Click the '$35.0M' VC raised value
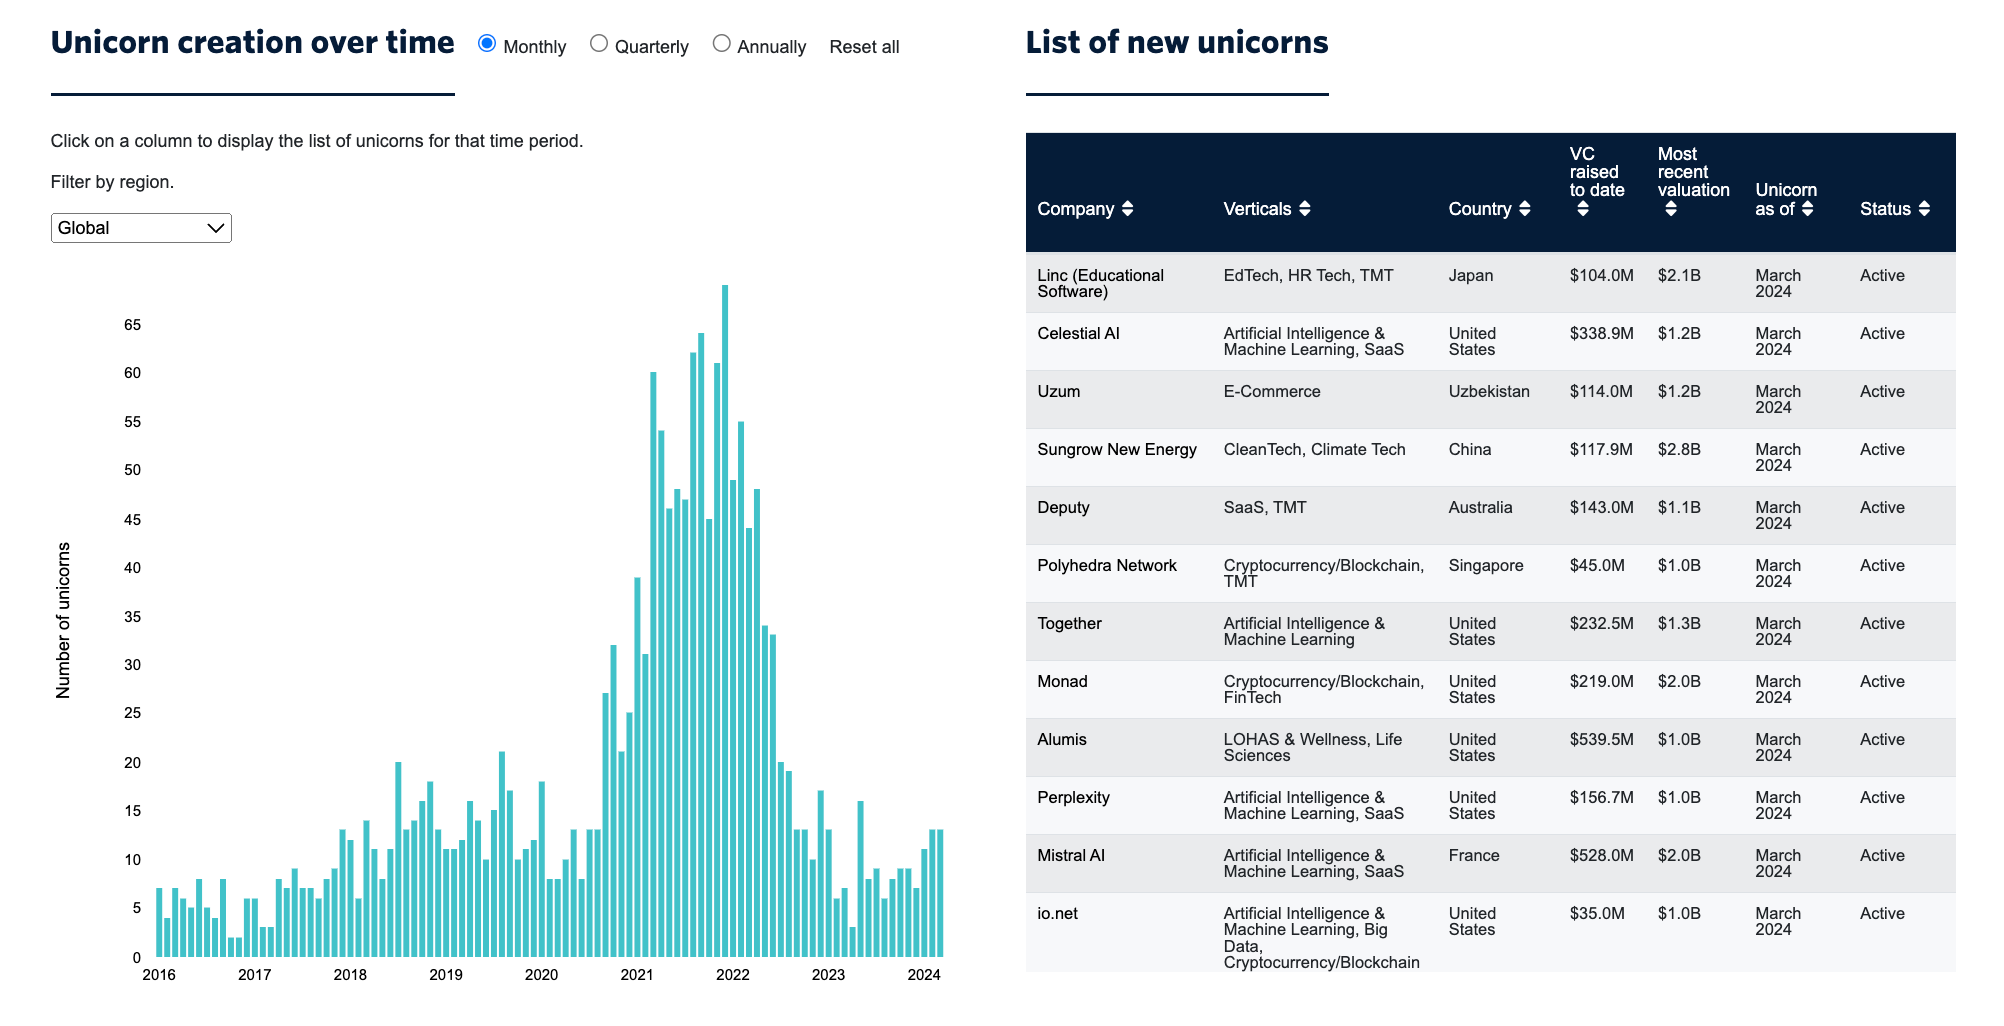2004x1026 pixels. pyautogui.click(x=1597, y=914)
